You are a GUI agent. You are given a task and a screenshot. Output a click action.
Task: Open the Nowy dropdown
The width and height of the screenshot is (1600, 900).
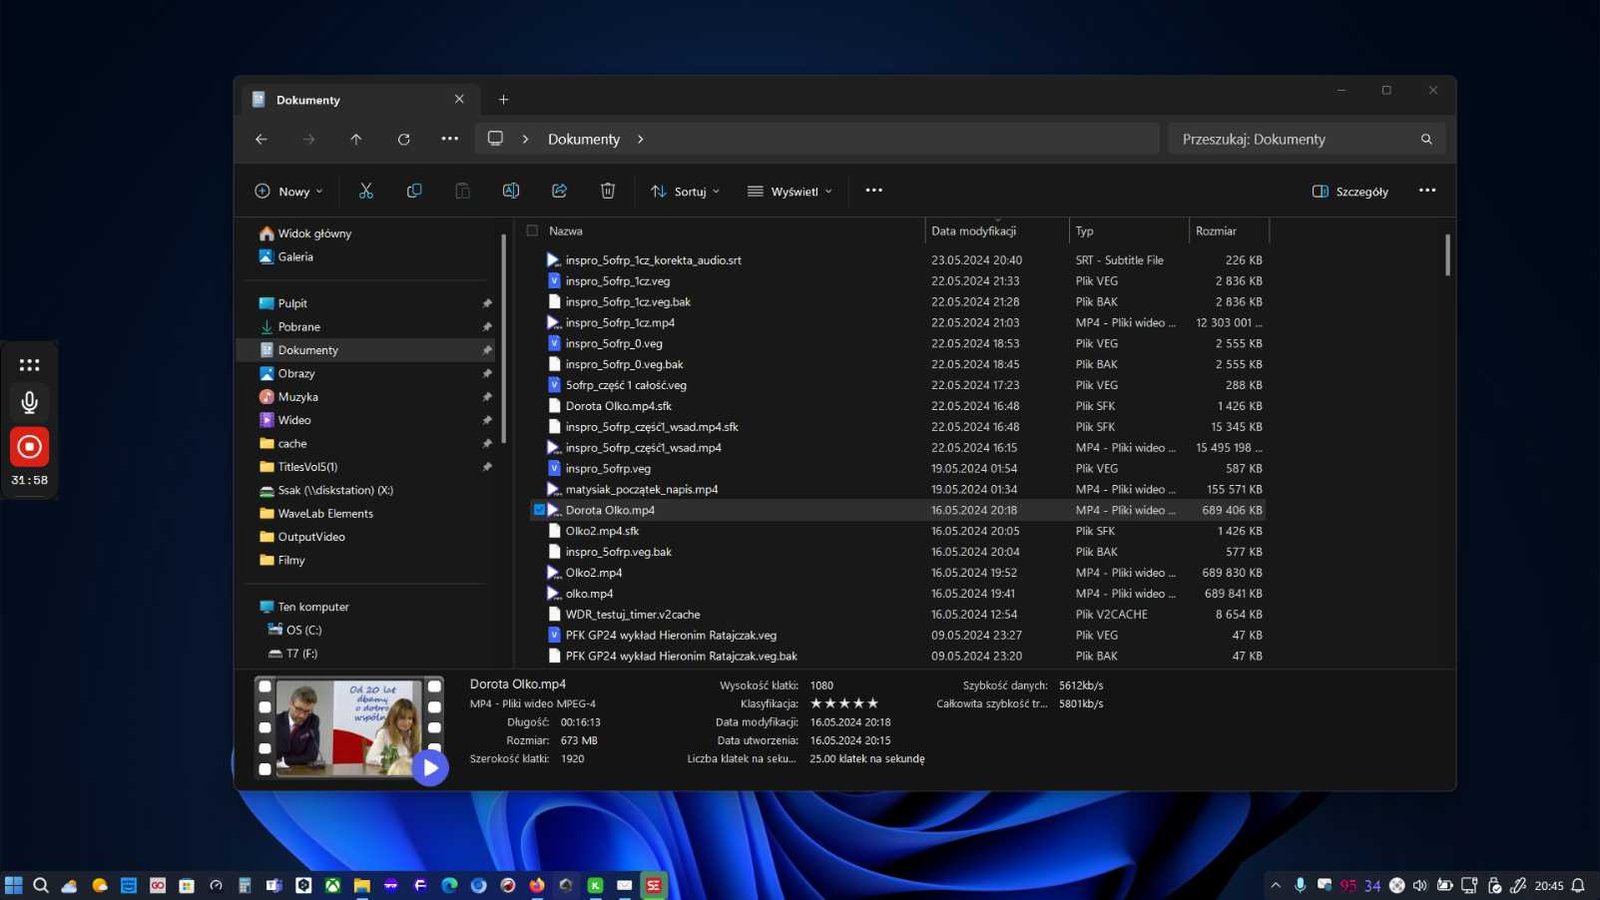coord(289,191)
